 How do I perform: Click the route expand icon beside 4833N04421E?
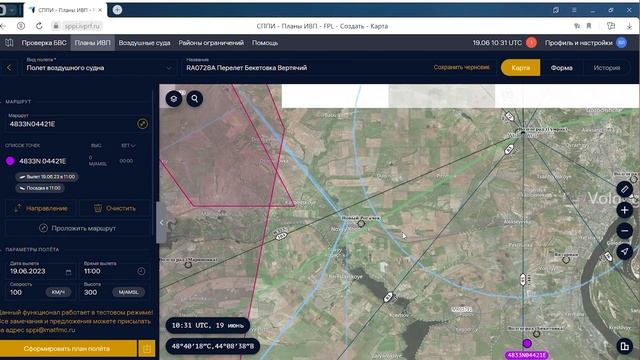click(142, 124)
